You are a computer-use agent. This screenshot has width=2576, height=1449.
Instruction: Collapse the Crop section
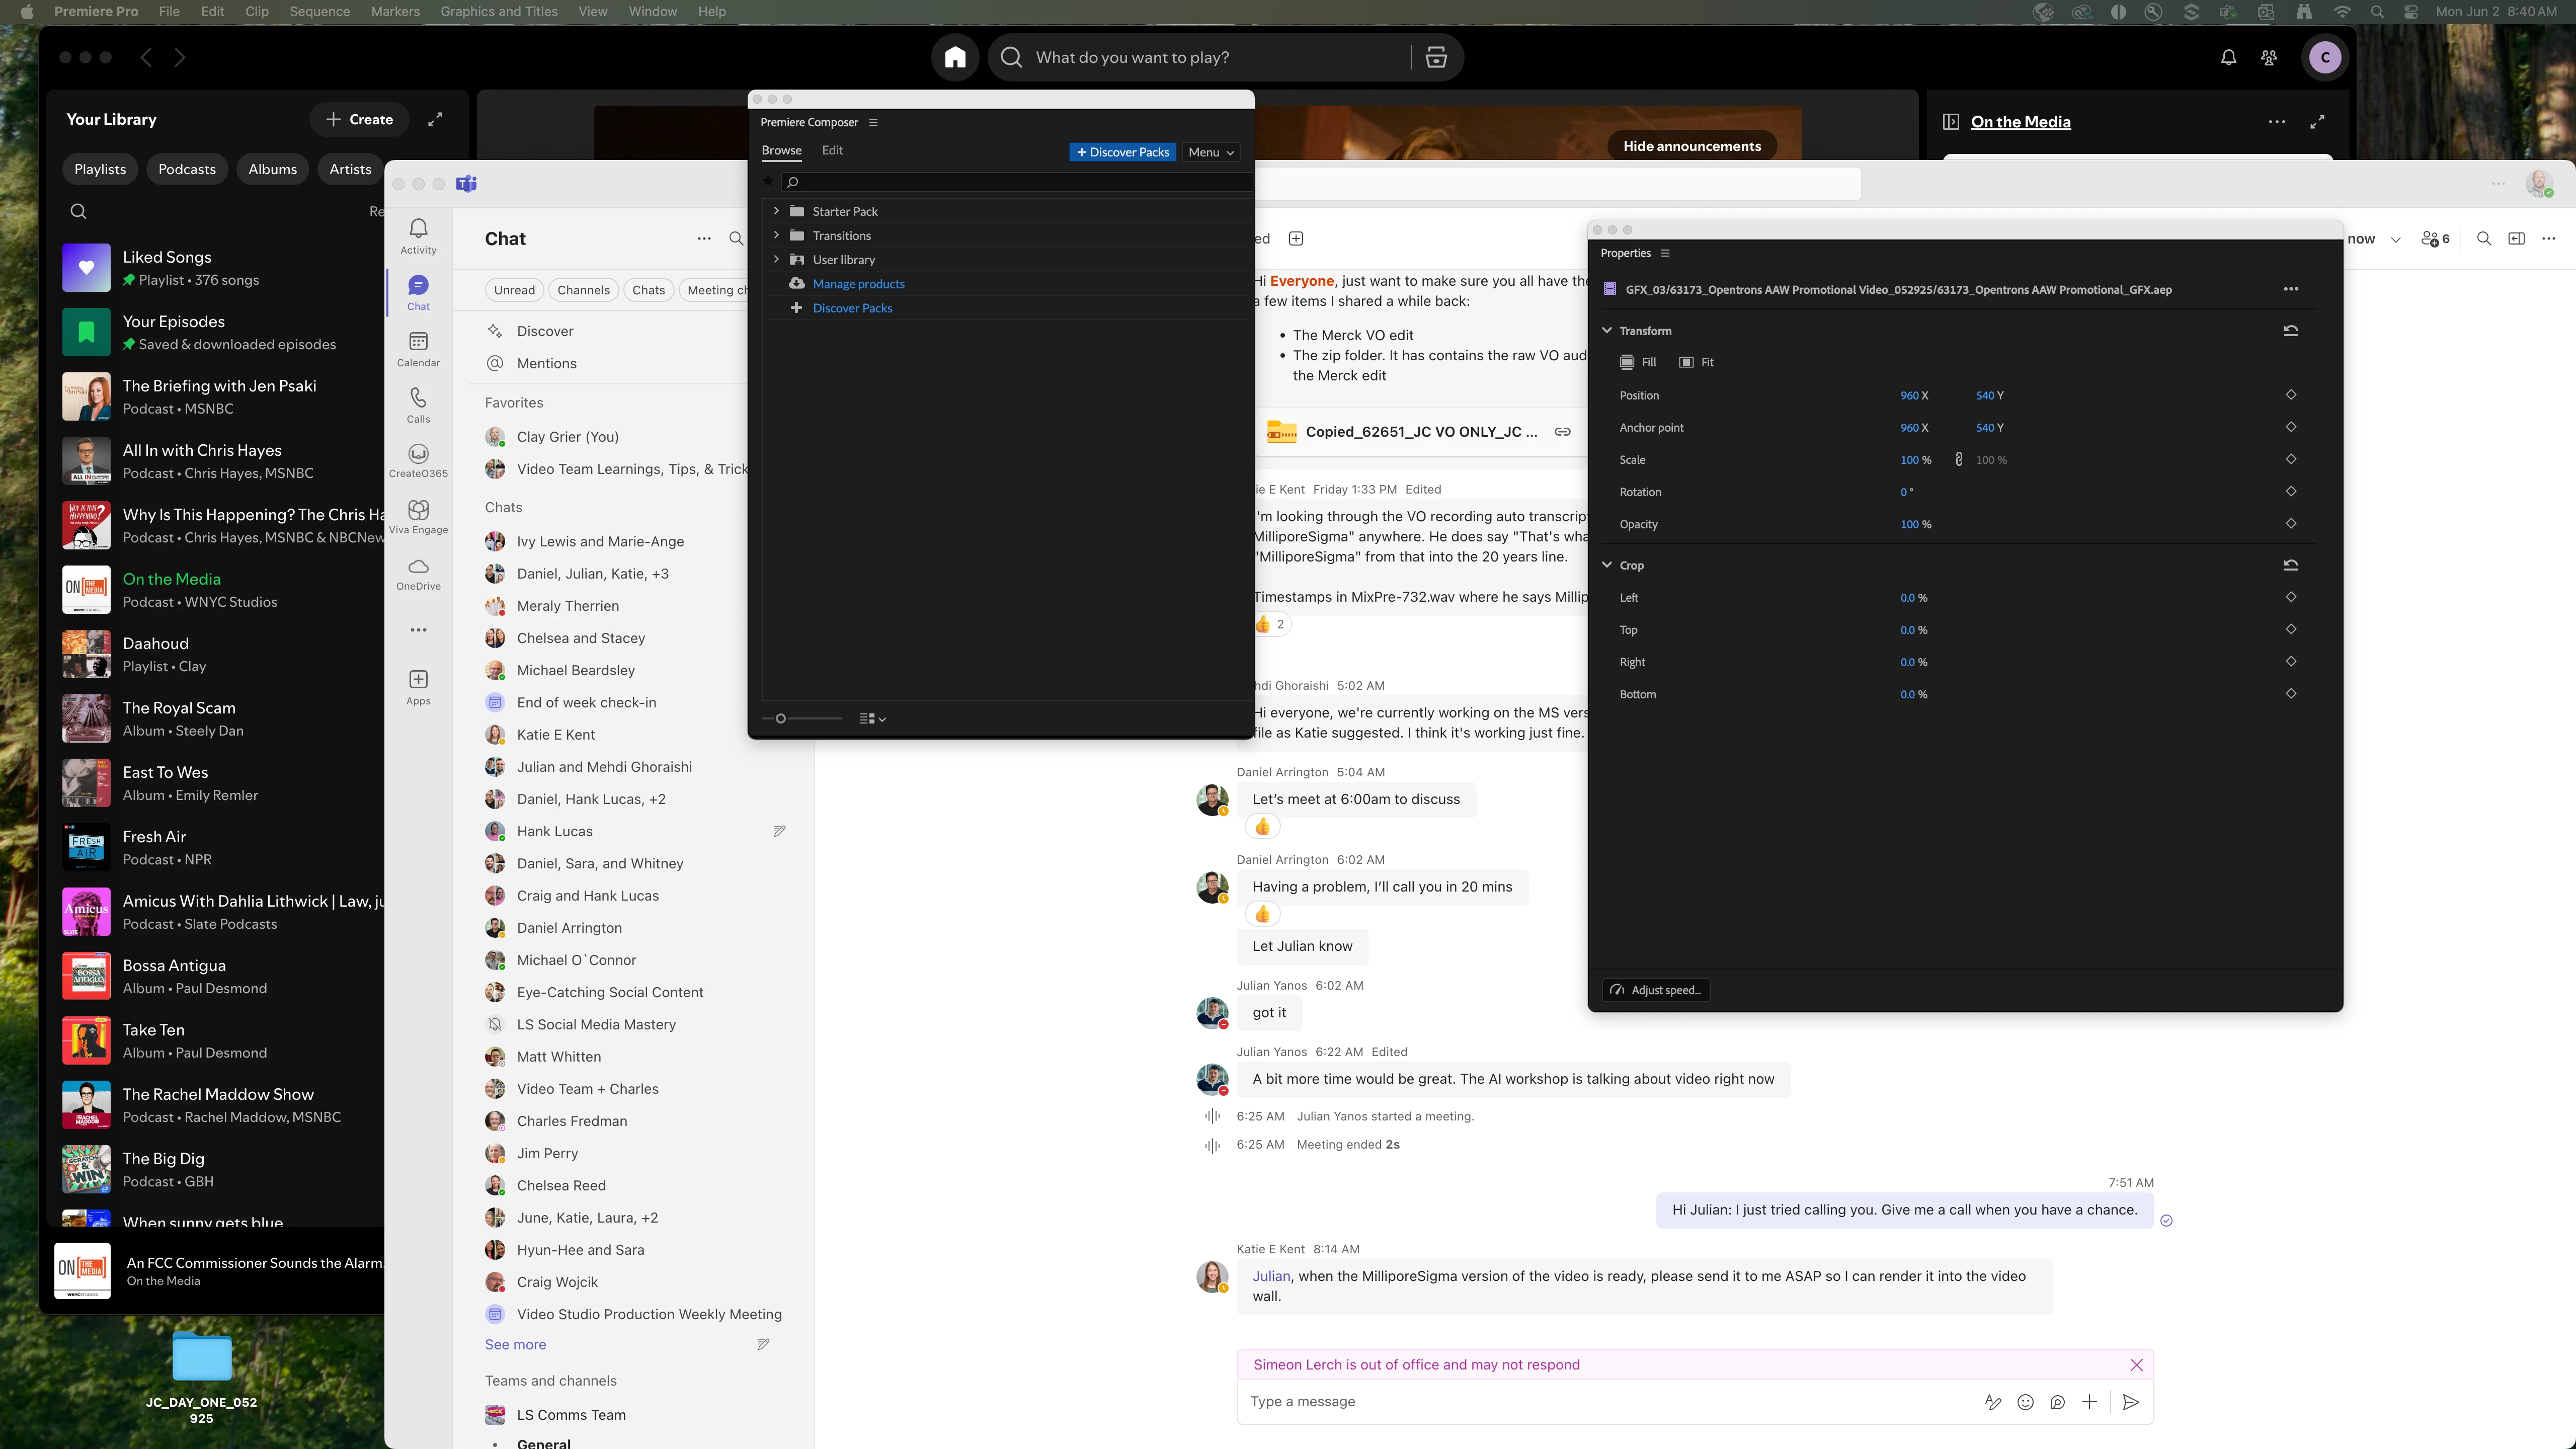[1607, 565]
